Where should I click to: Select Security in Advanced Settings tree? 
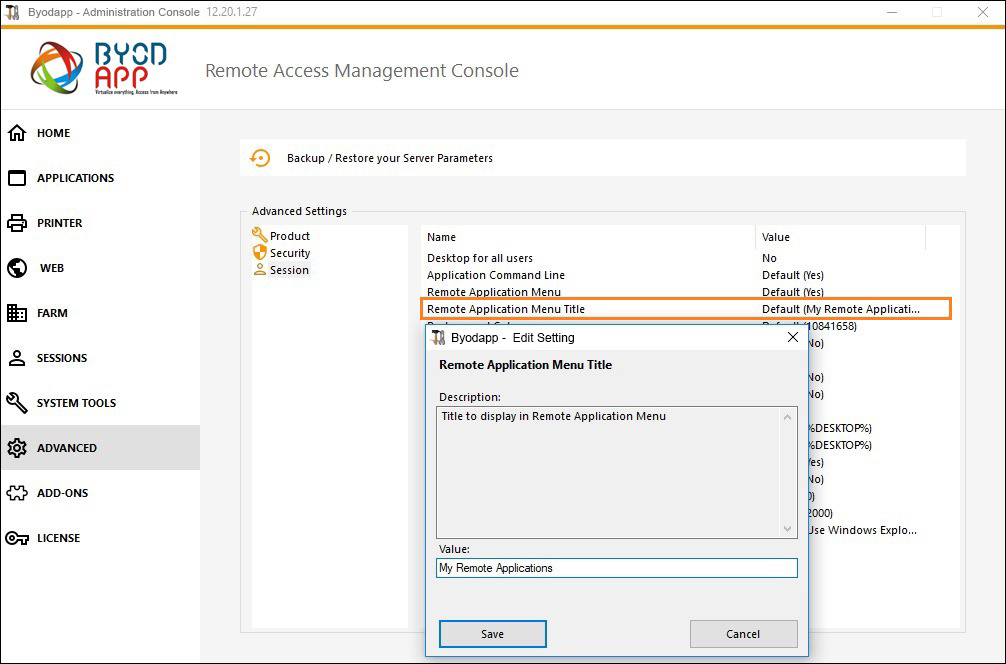(x=289, y=253)
